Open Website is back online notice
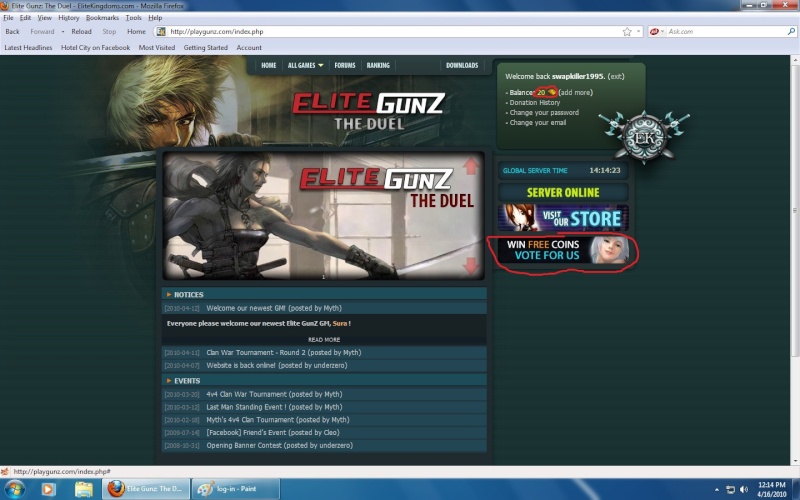The image size is (800, 500). 277,365
